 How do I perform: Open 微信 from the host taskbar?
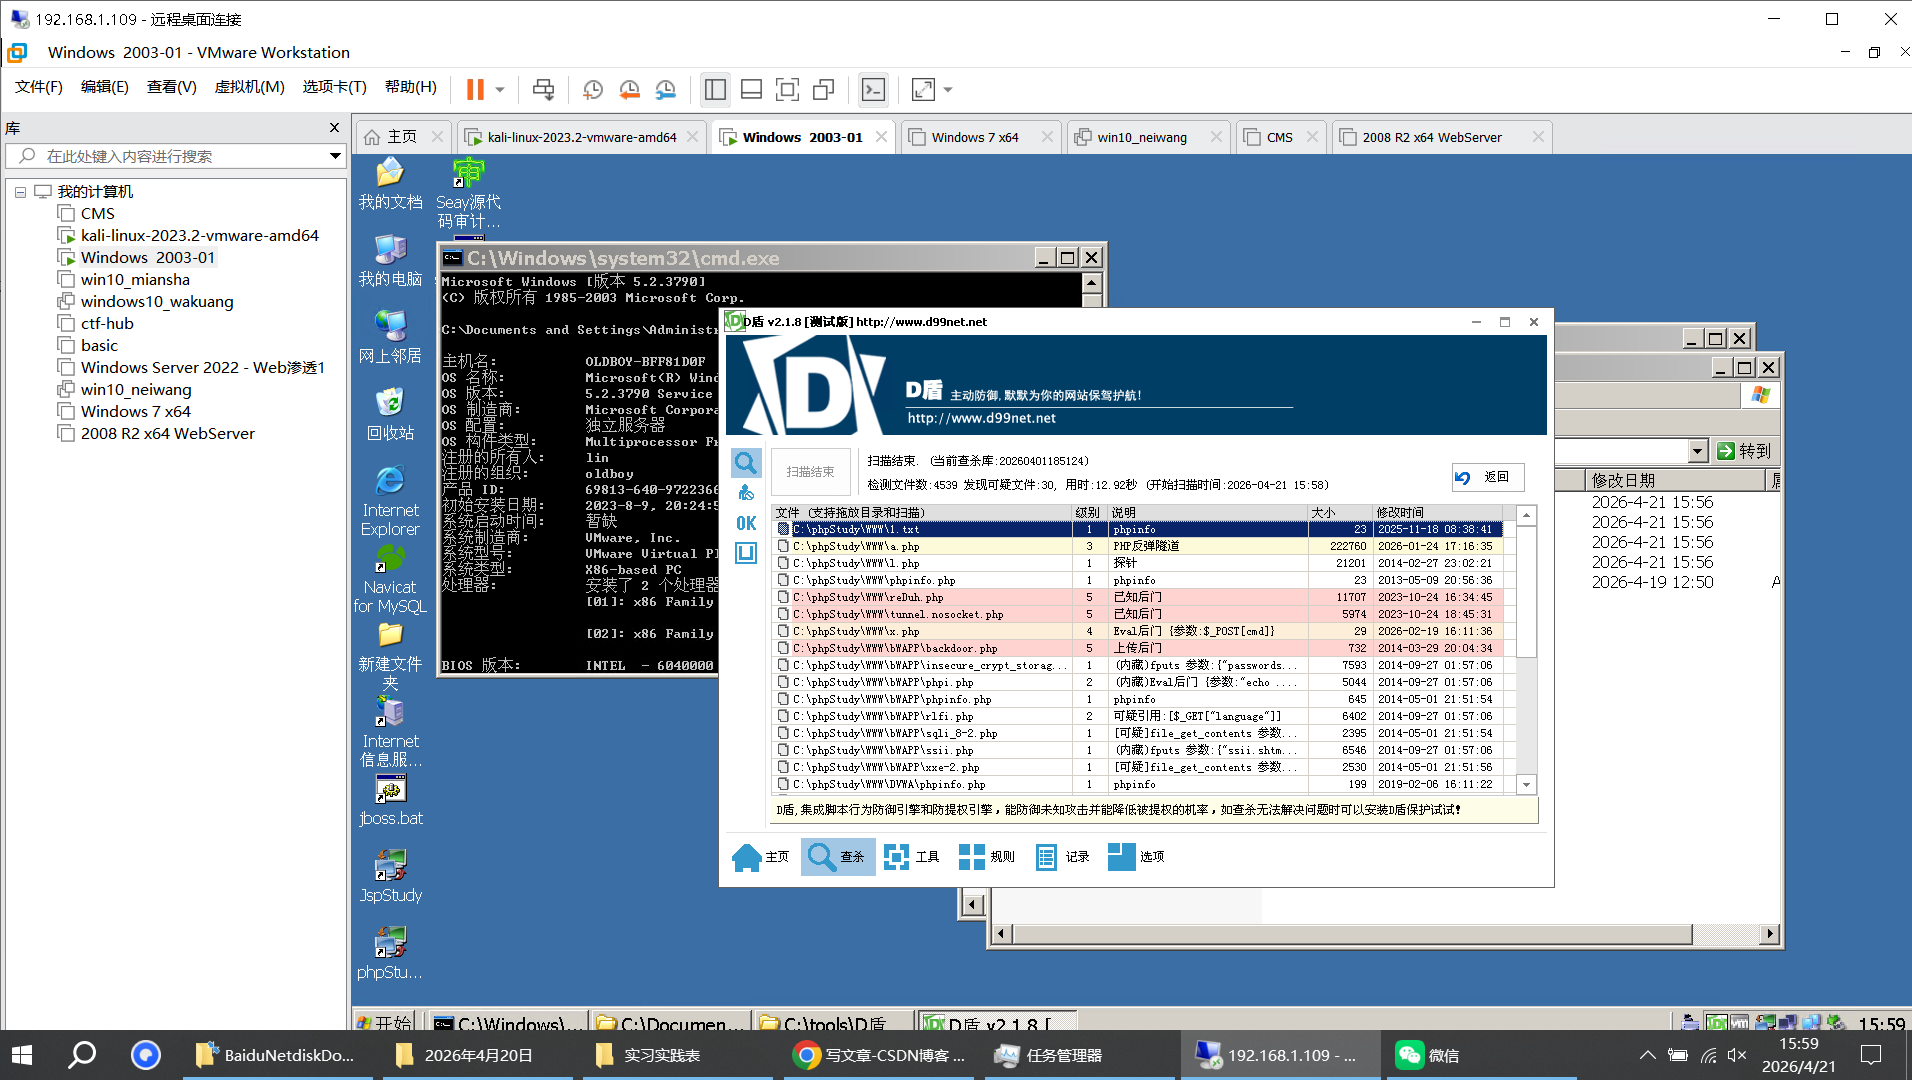point(1429,1055)
